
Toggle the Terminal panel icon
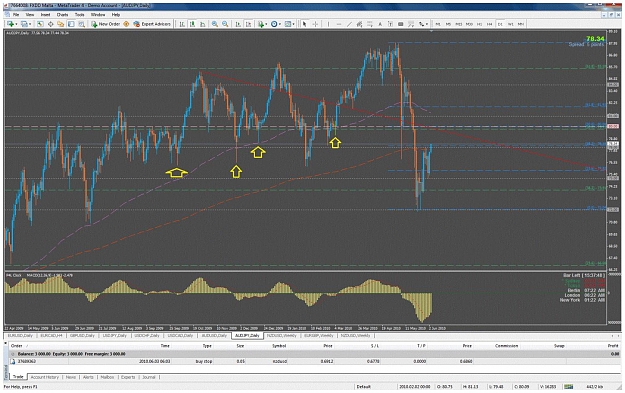click(x=71, y=24)
